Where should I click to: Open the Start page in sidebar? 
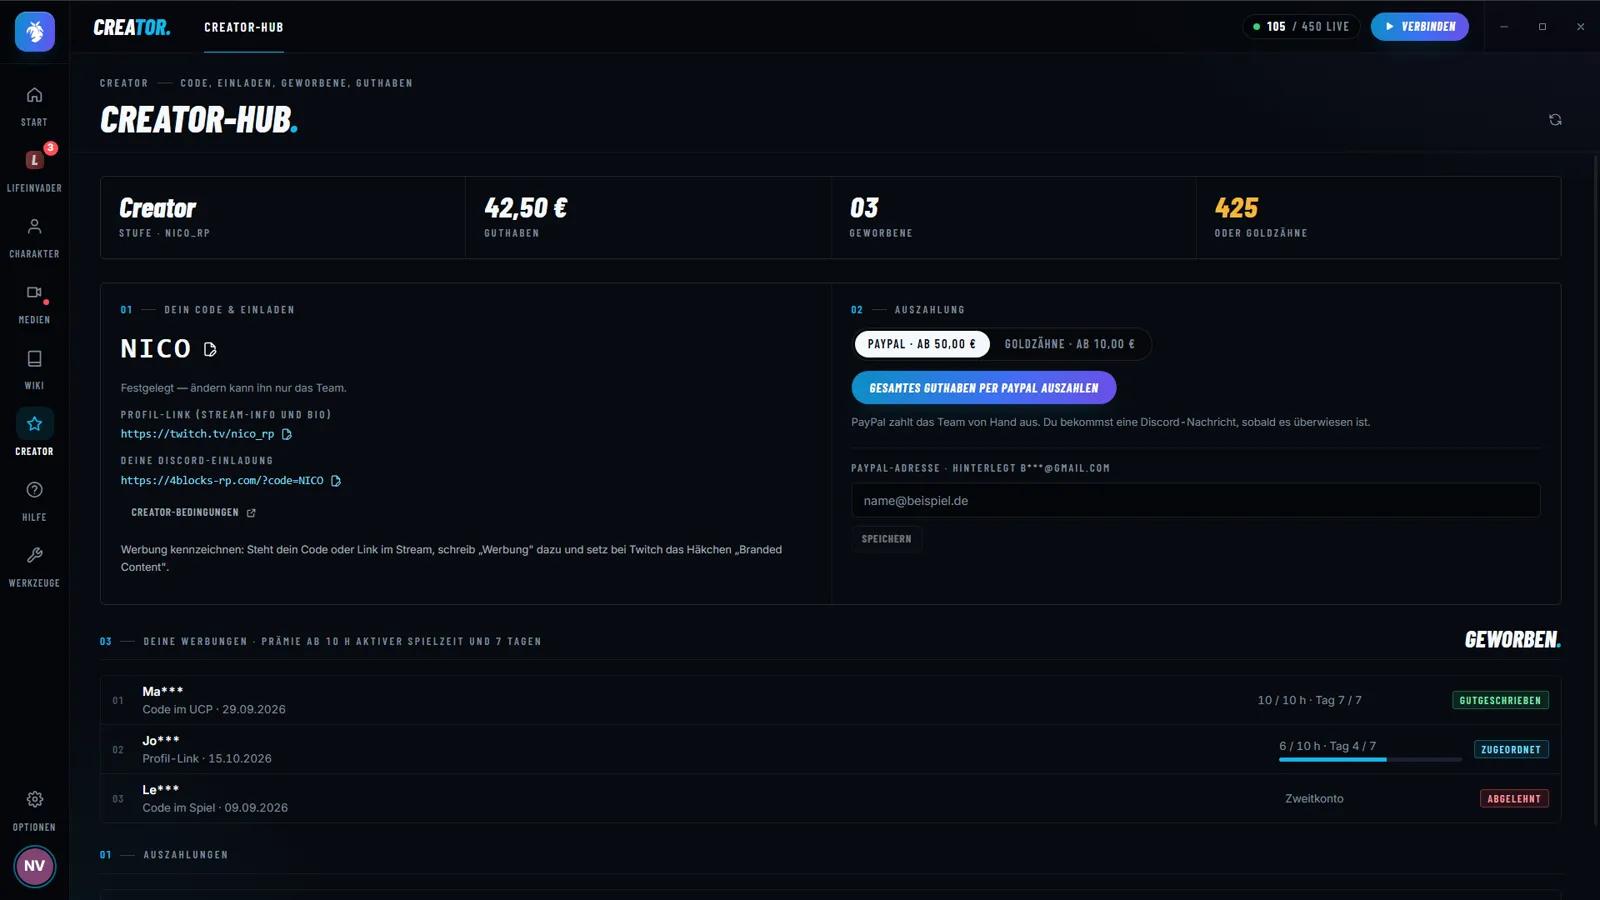(x=34, y=106)
